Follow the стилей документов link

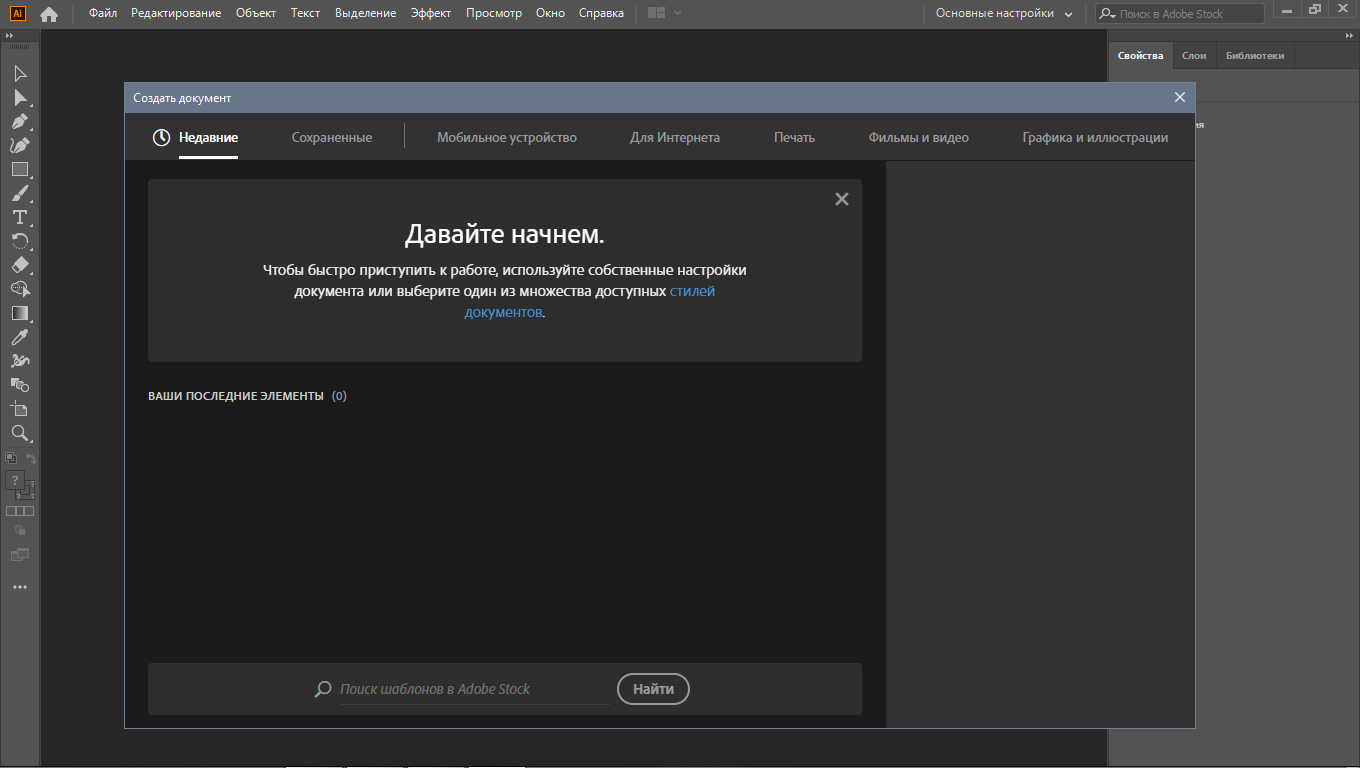tap(691, 292)
